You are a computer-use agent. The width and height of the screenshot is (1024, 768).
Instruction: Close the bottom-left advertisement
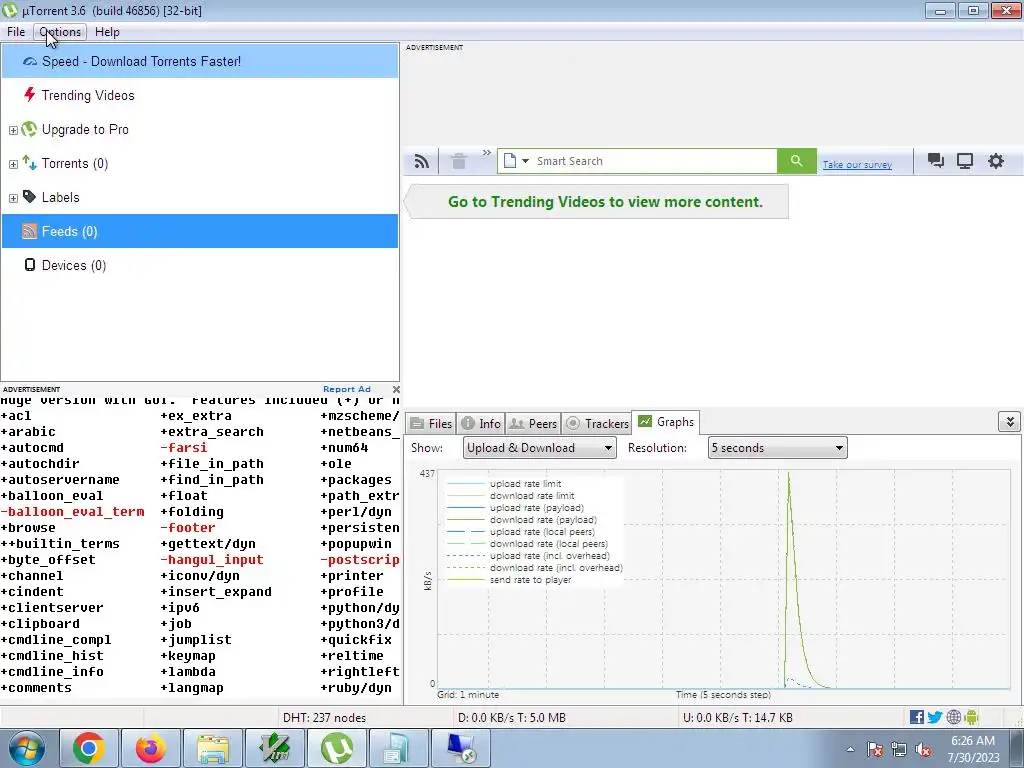[x=396, y=389]
